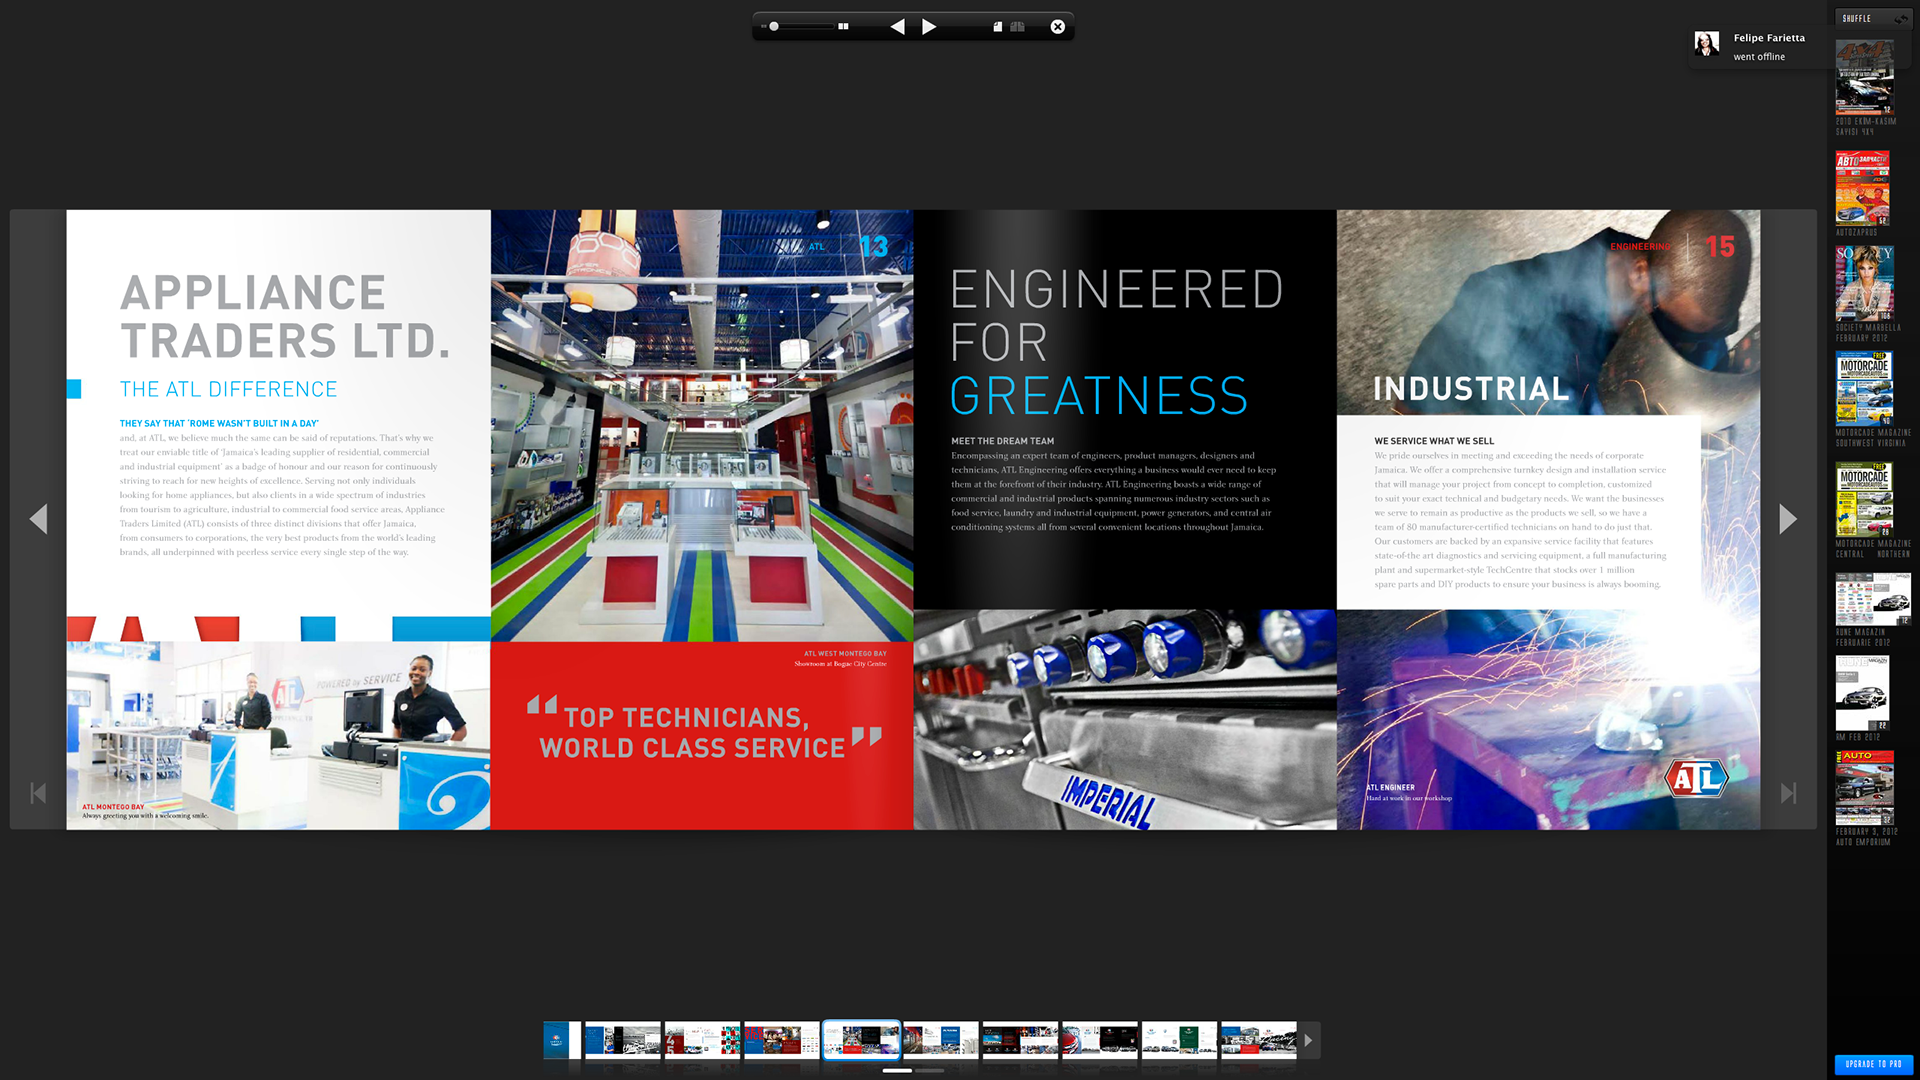The width and height of the screenshot is (1920, 1080).
Task: Click the Appliance Traders Ltd. headline
Action: coord(285,317)
